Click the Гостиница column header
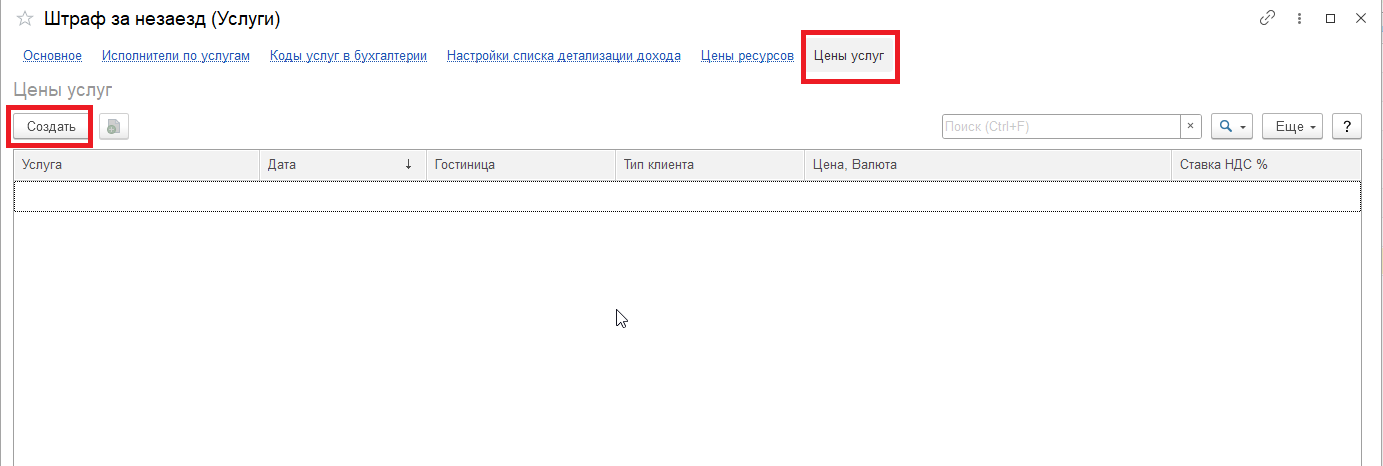Viewport: 1383px width, 466px height. pyautogui.click(x=521, y=164)
